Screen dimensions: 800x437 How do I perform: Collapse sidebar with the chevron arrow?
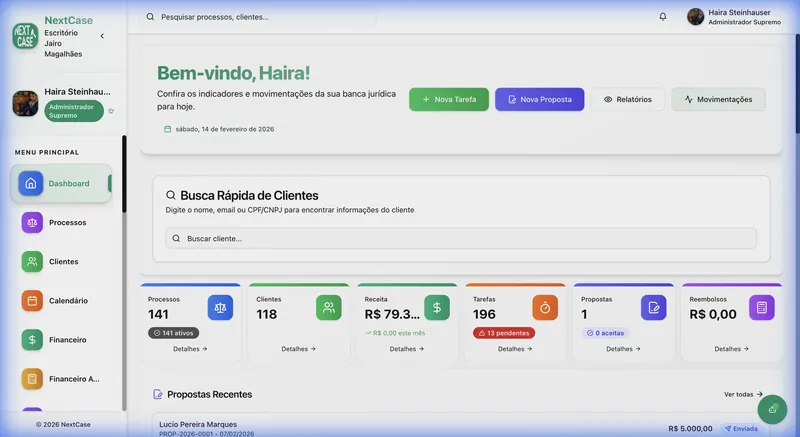point(102,36)
